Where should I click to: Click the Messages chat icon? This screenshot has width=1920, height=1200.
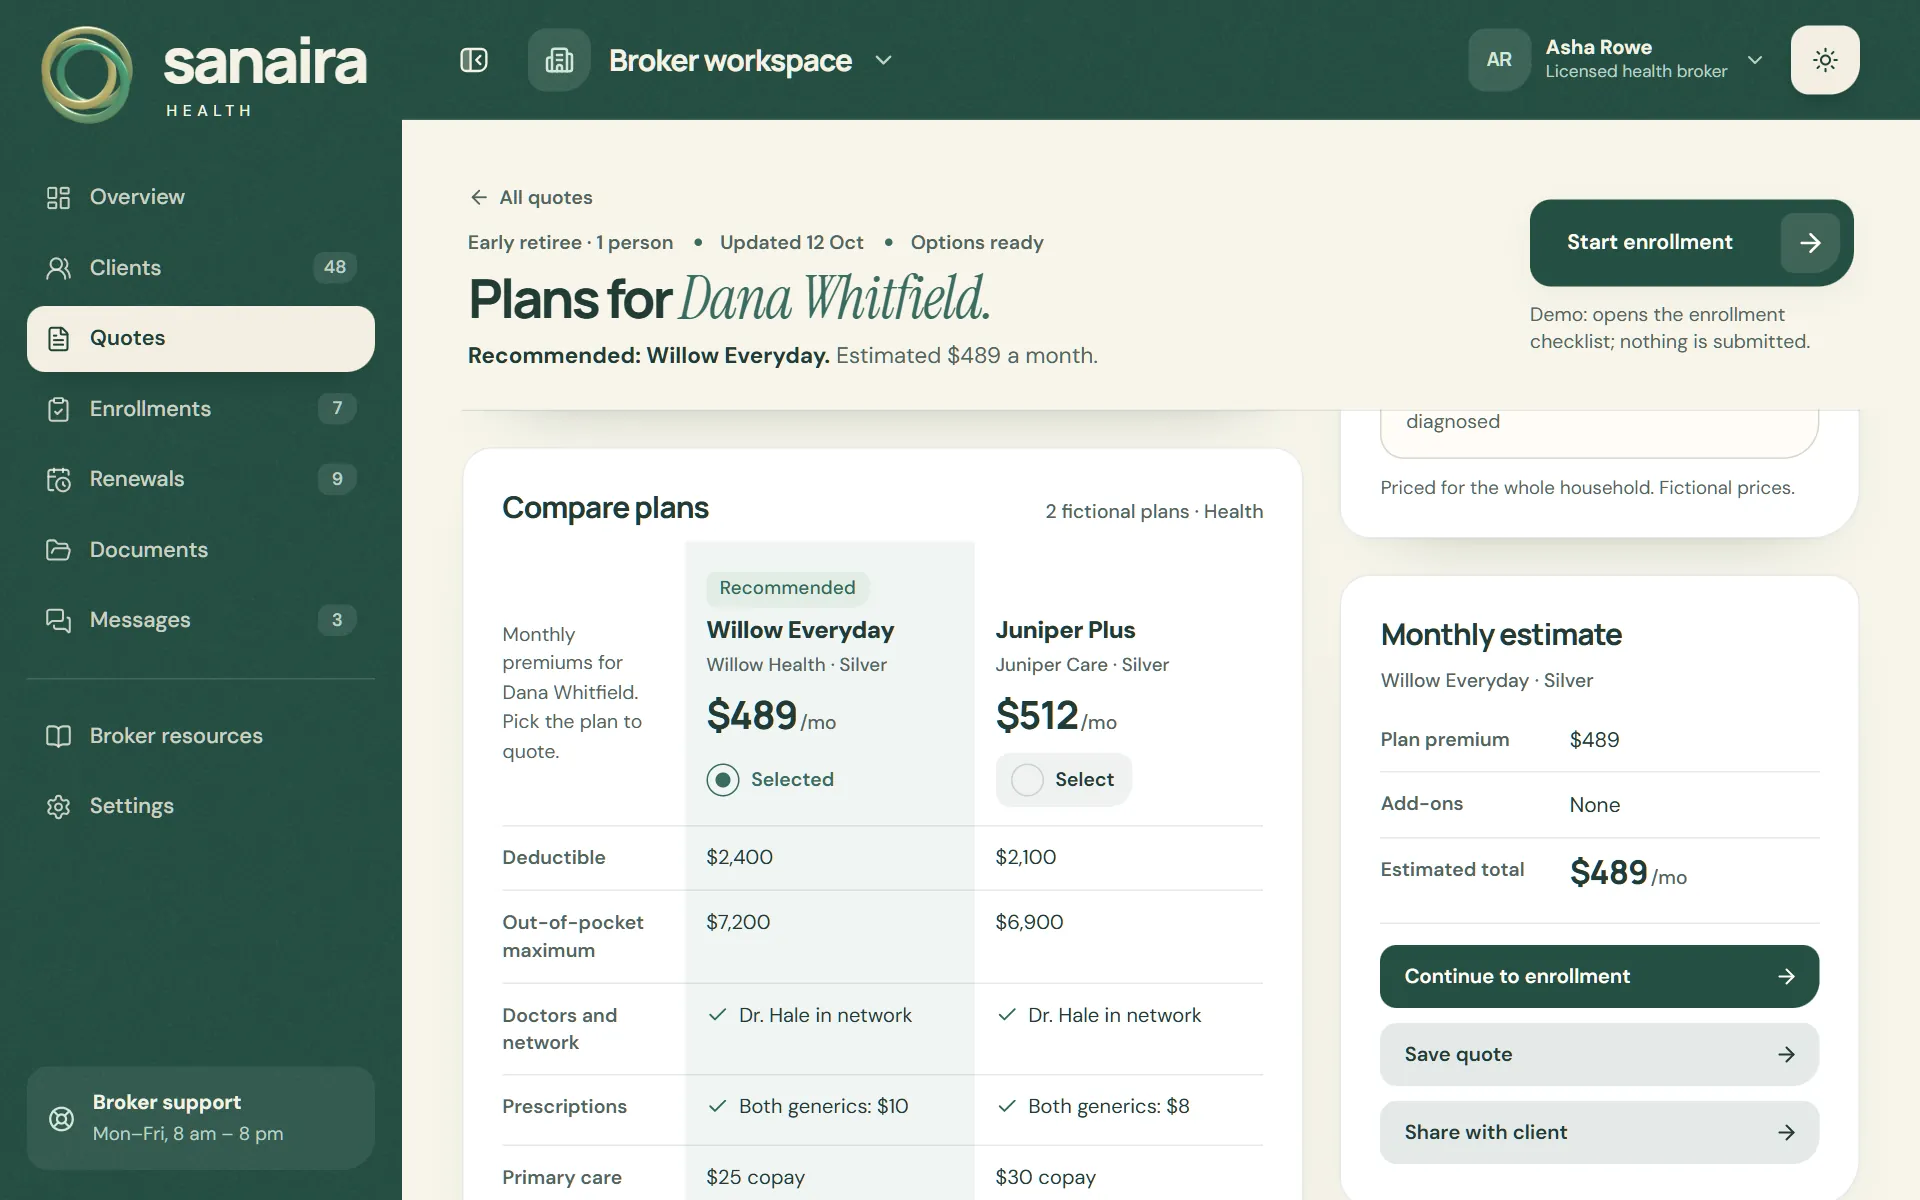click(59, 620)
